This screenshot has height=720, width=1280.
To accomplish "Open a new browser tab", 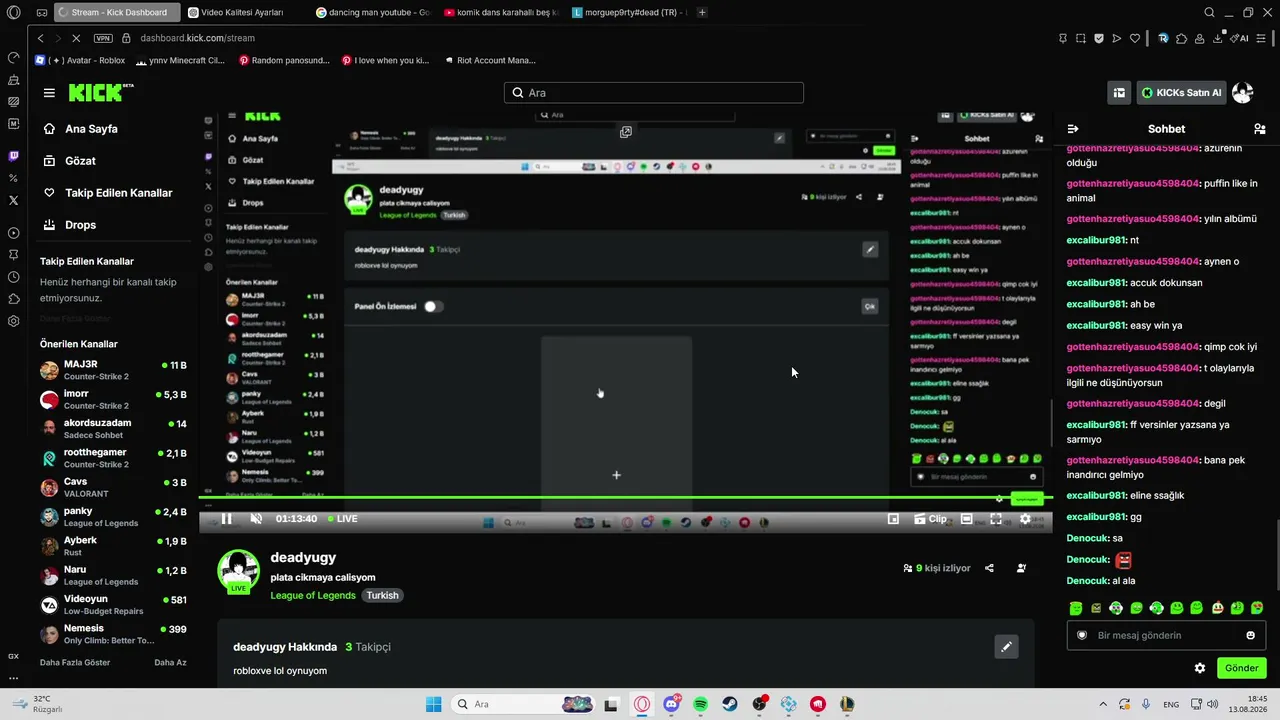I will pos(703,13).
